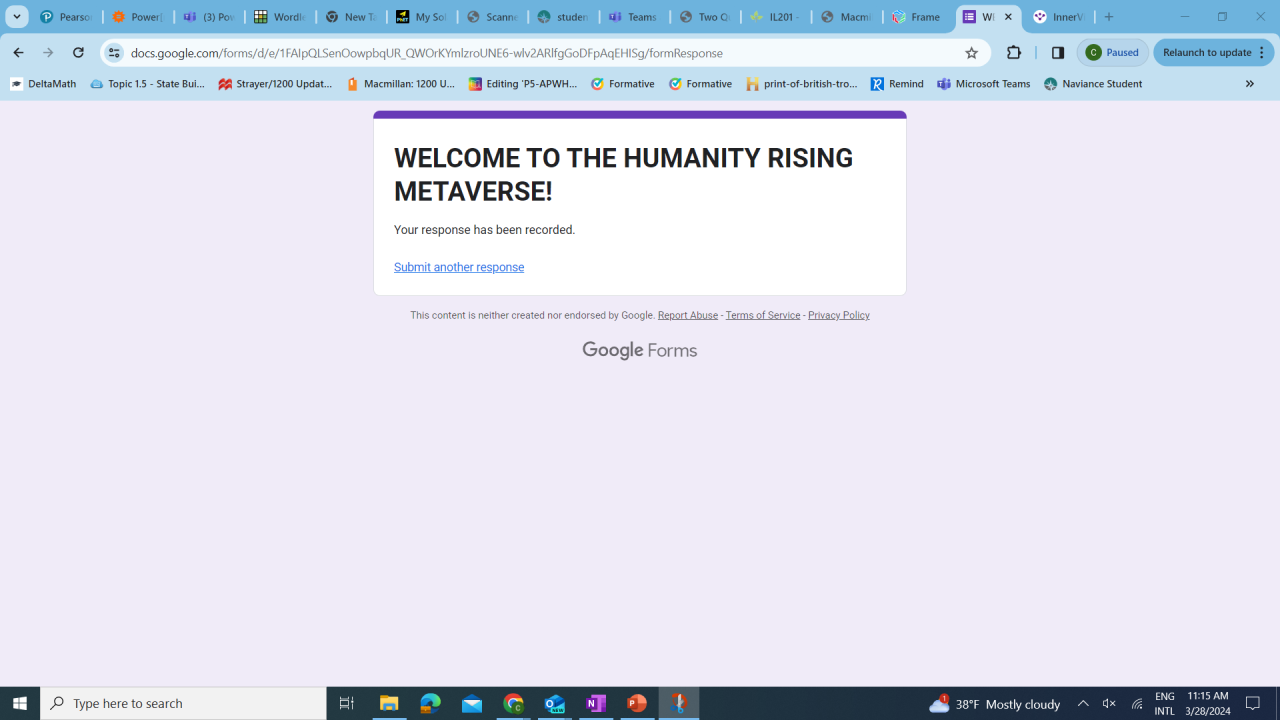Close the active Google Forms tab
The image size is (1280, 720).
[x=1008, y=17]
